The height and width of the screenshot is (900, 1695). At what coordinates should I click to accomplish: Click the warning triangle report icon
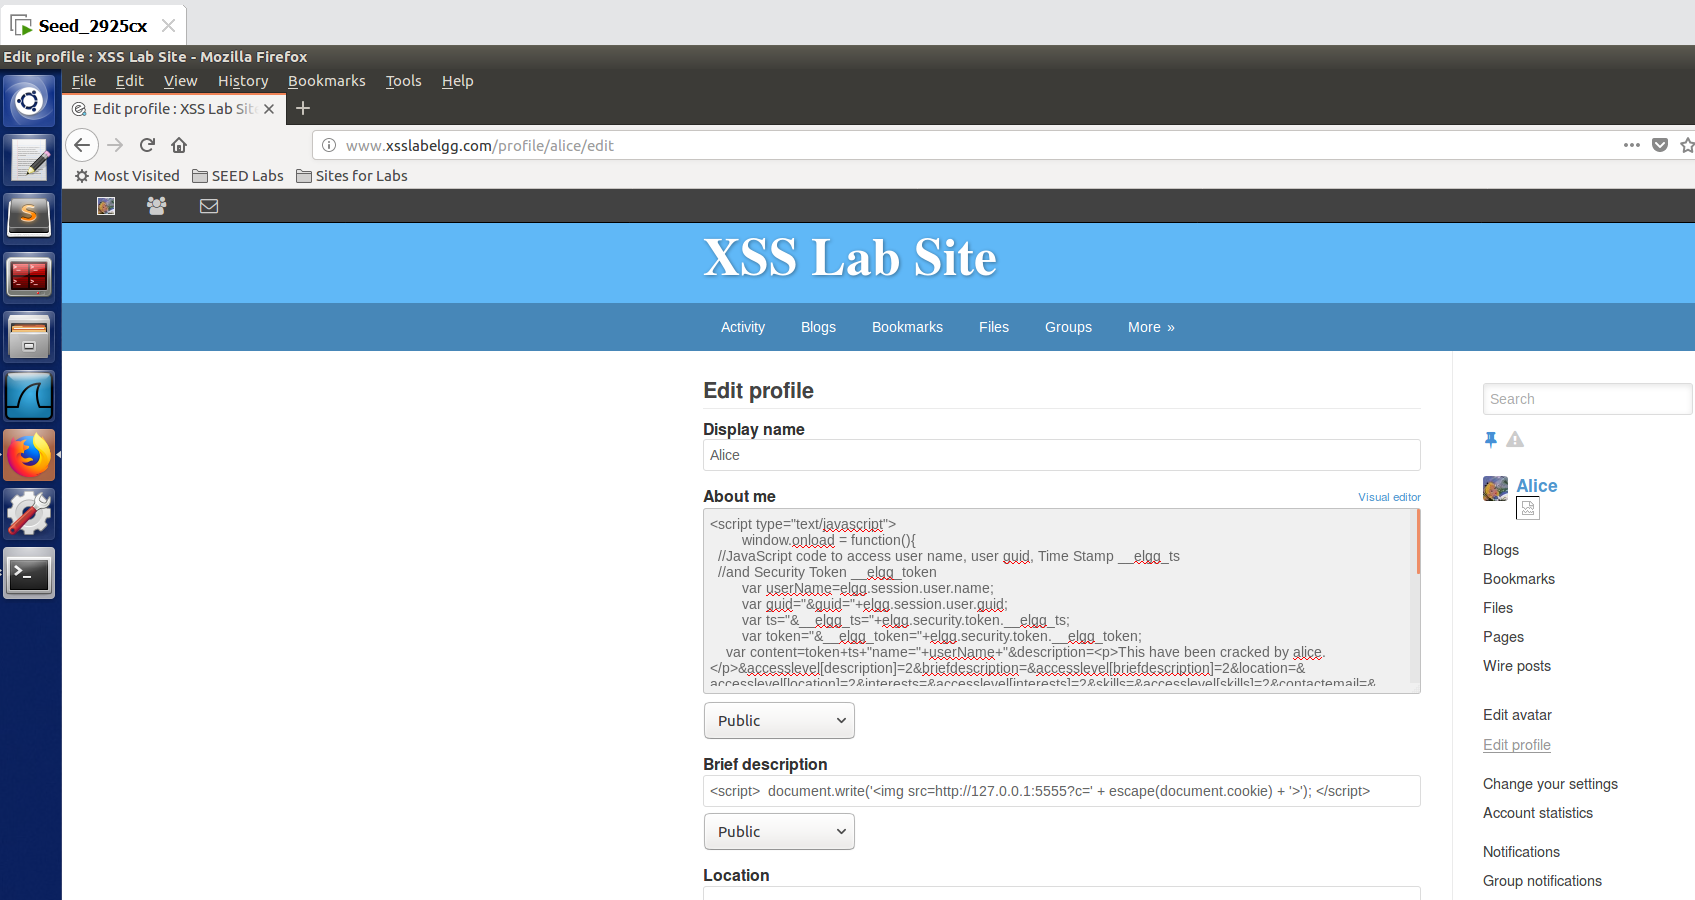click(x=1515, y=439)
